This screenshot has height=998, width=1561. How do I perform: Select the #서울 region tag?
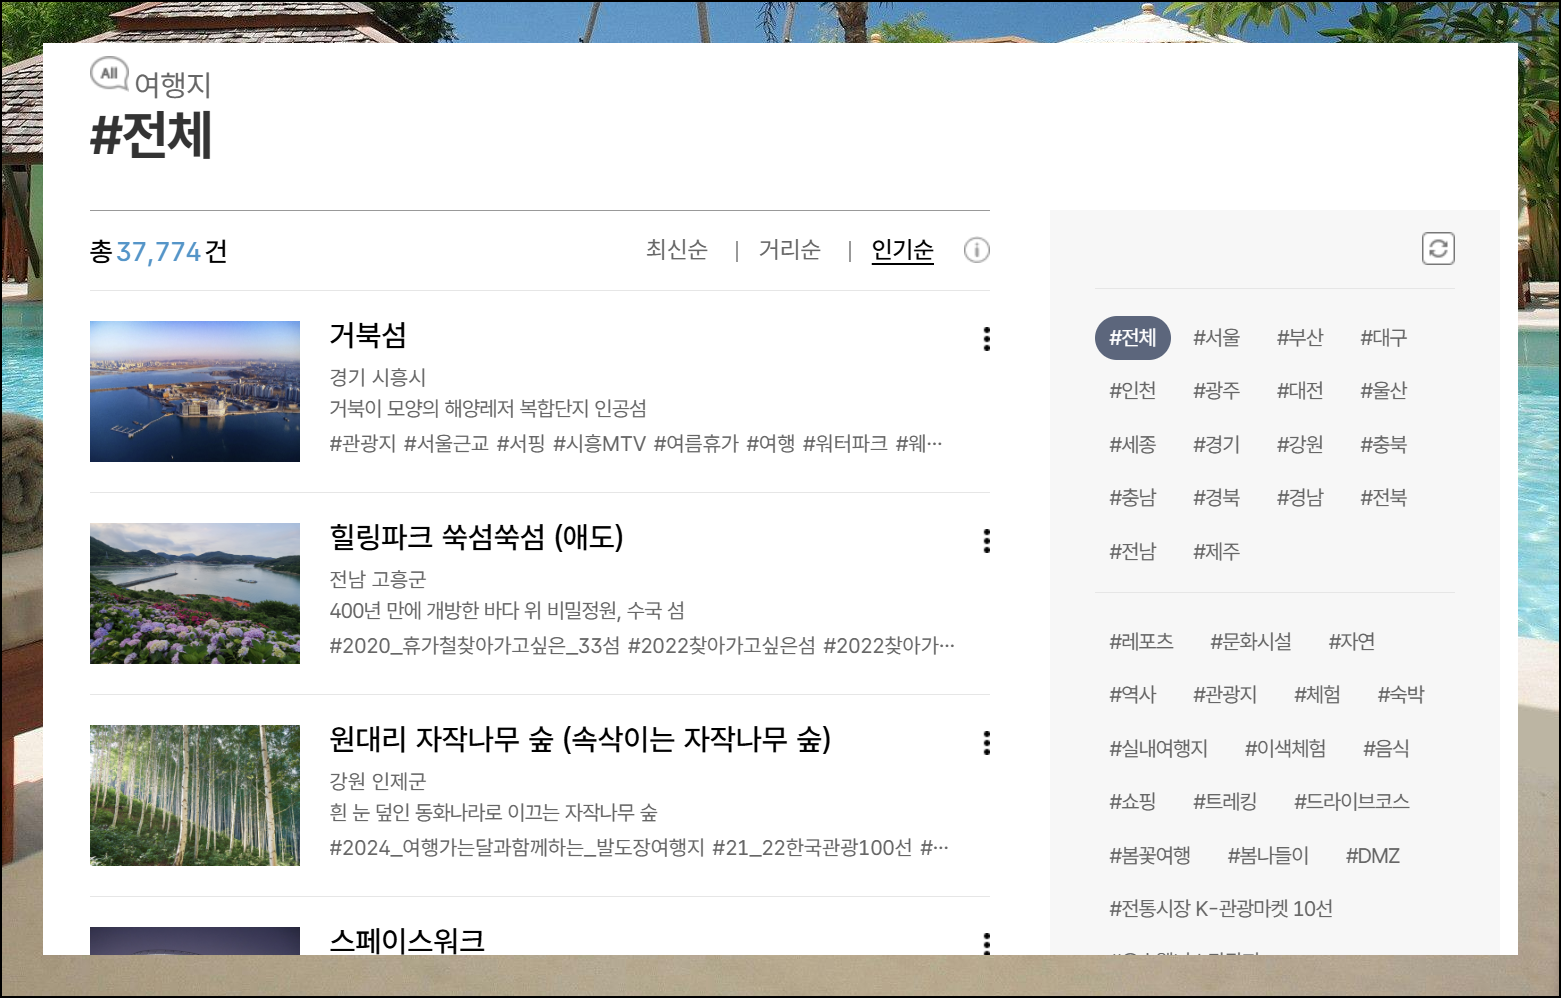(1217, 338)
